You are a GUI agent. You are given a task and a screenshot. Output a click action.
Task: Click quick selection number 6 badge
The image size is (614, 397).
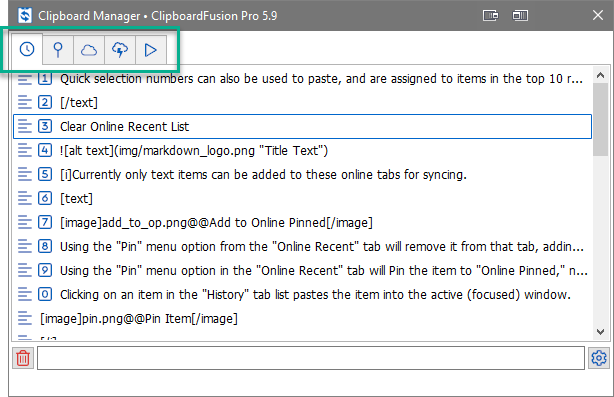click(x=45, y=198)
